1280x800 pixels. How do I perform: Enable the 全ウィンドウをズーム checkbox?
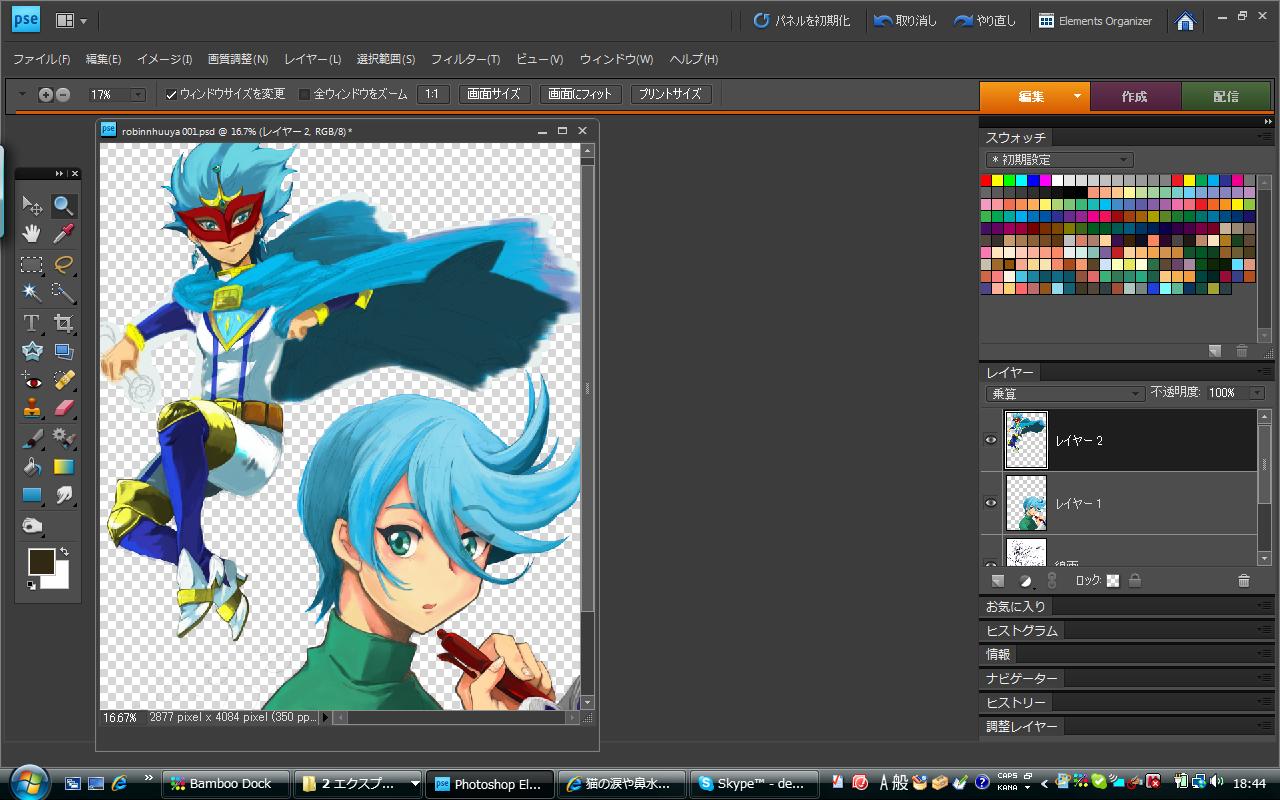click(x=305, y=94)
